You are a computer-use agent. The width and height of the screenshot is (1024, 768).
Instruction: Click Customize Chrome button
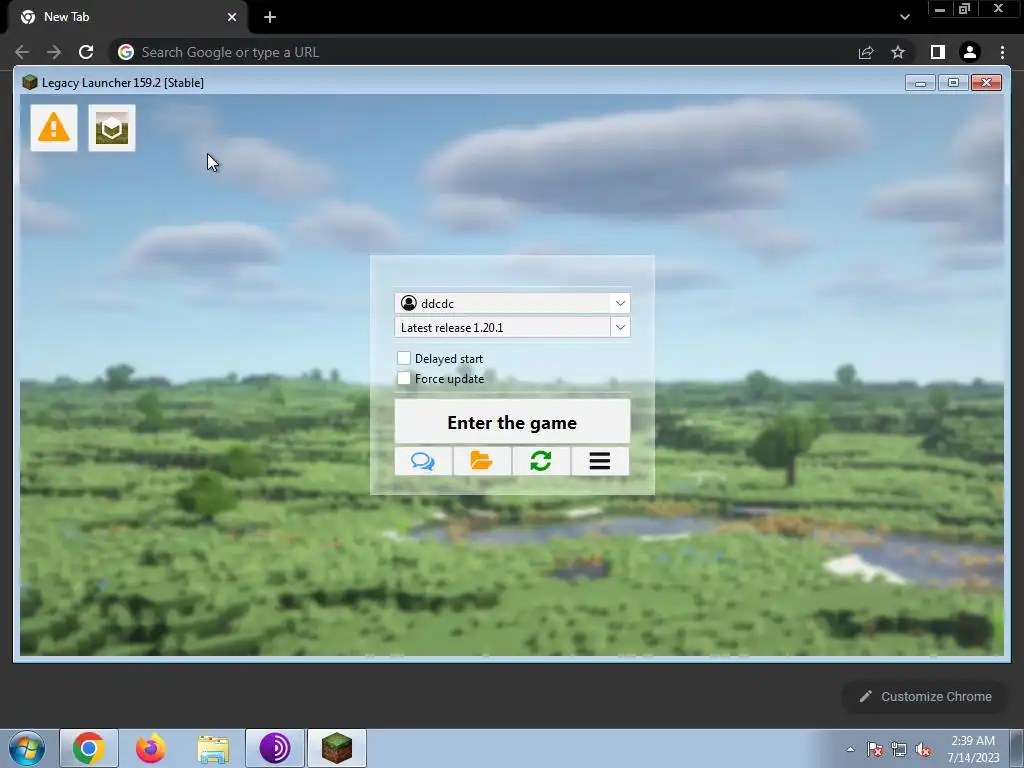[x=926, y=696]
